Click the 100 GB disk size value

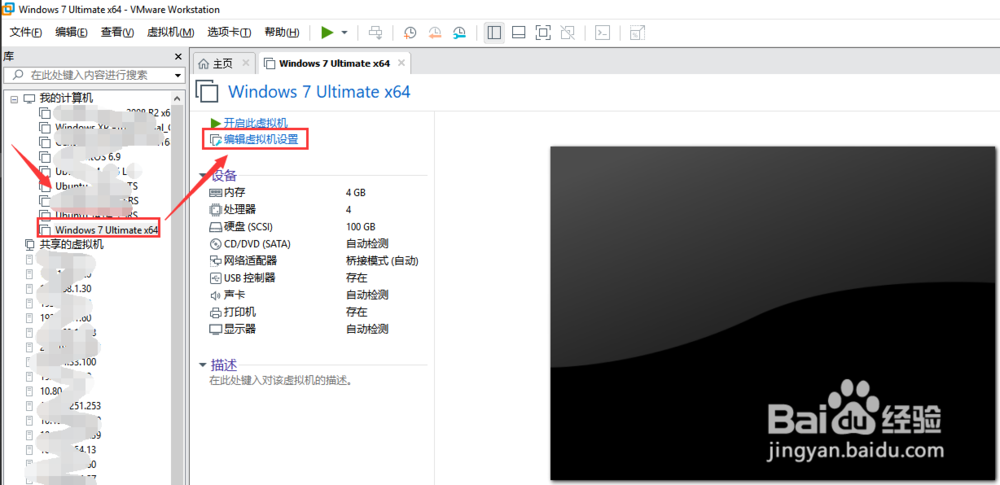pos(361,227)
